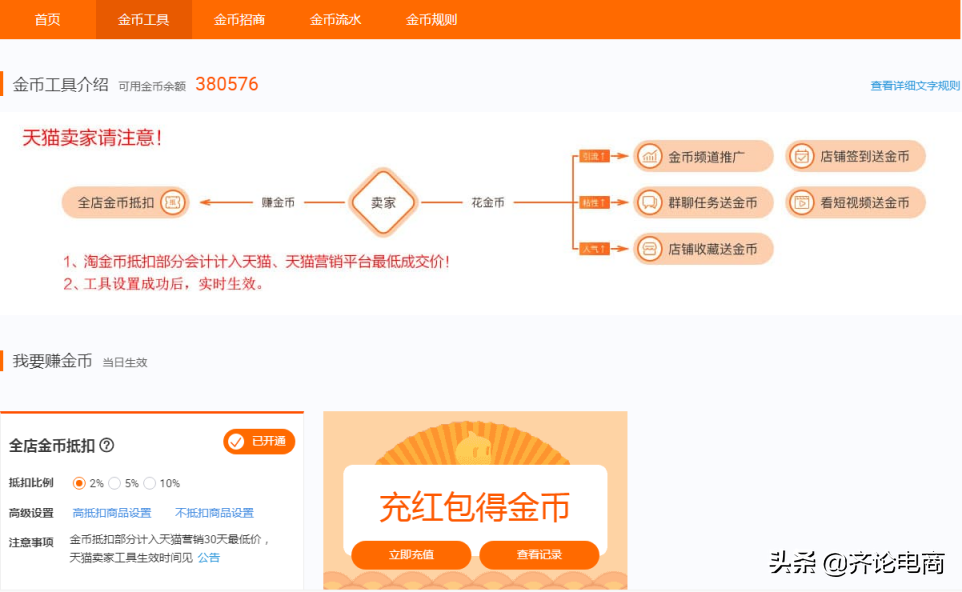
Task: Select the 金币工具 tab
Action: pyautogui.click(x=144, y=20)
